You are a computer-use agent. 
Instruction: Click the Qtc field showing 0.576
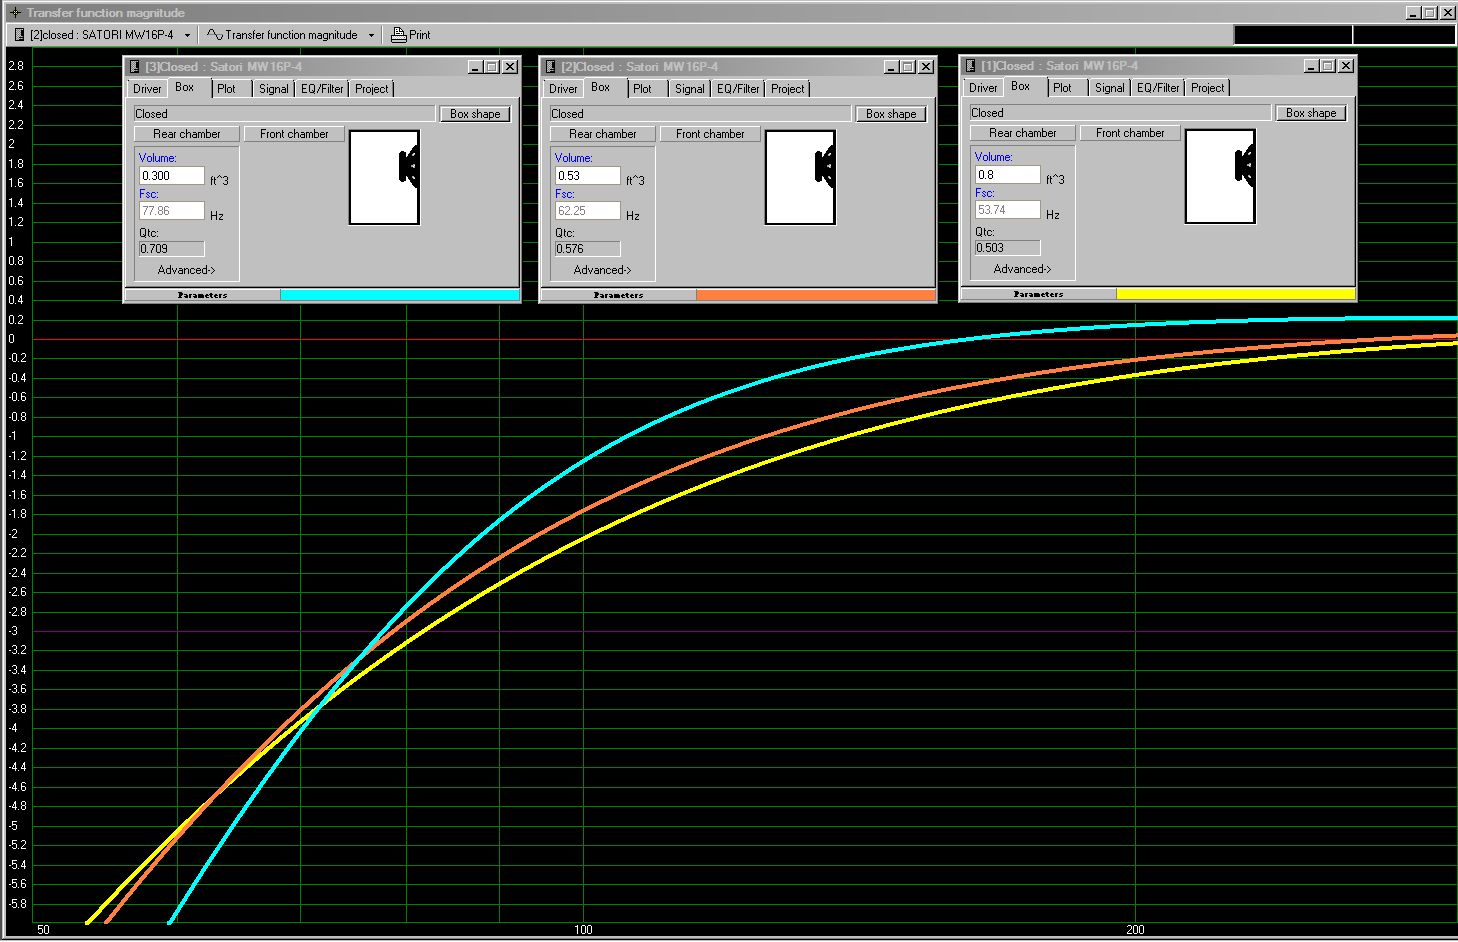click(x=588, y=249)
